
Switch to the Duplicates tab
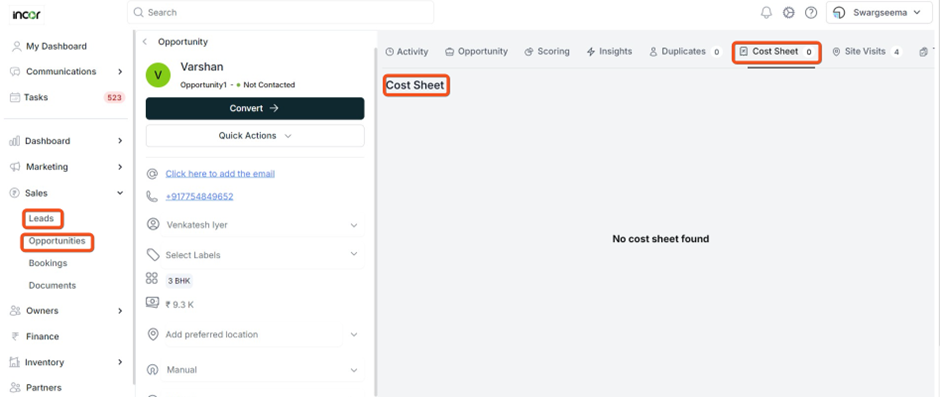(685, 52)
